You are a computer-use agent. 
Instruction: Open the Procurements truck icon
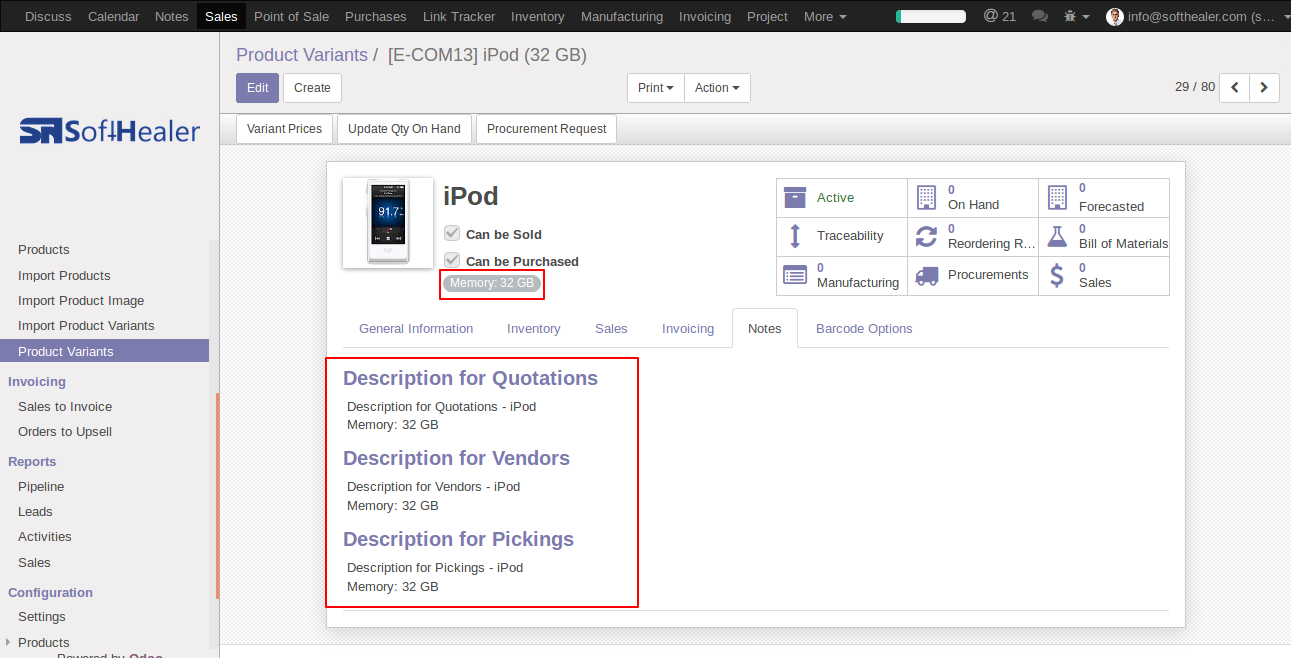coord(927,275)
